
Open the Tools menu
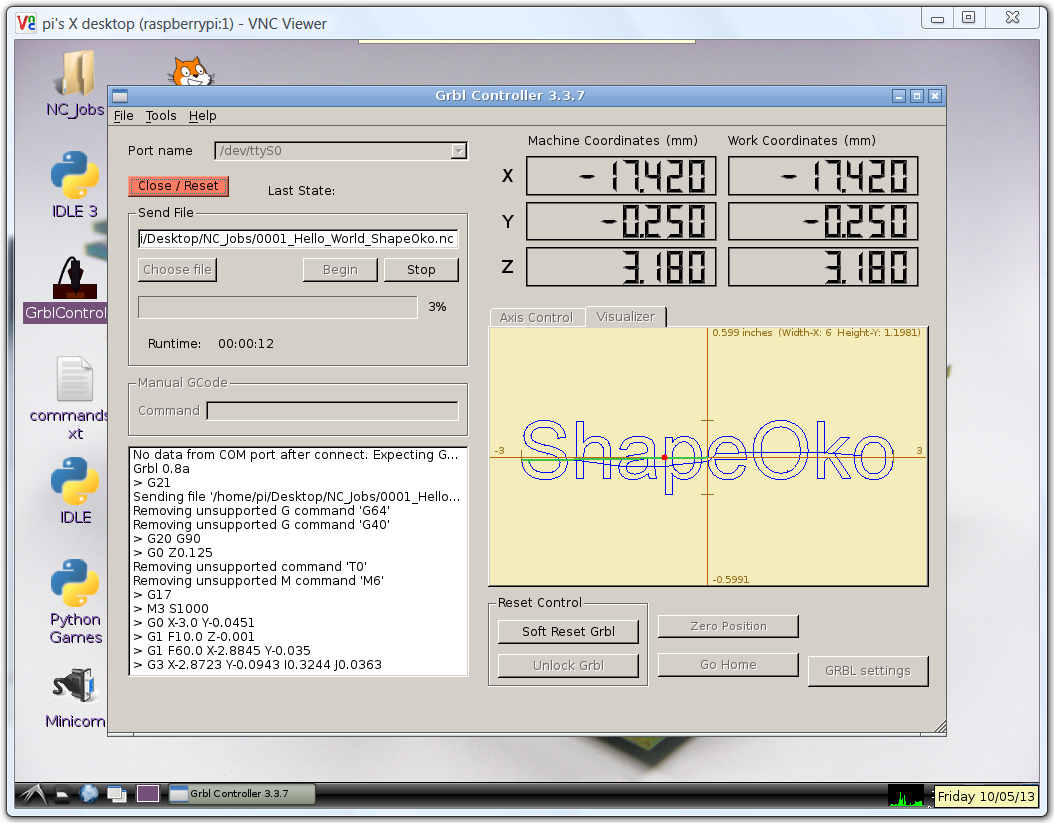pos(160,116)
